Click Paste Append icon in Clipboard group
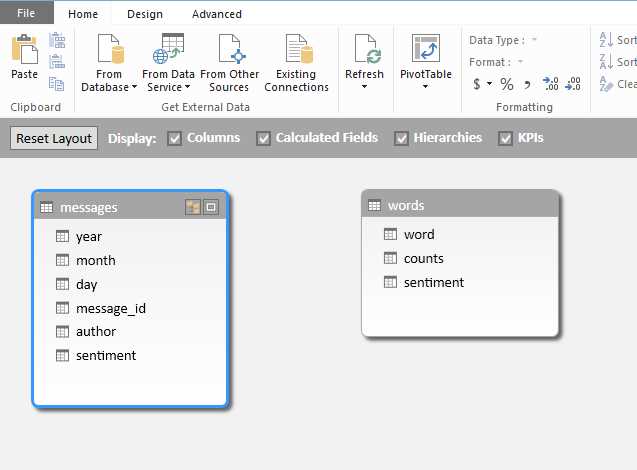The height and width of the screenshot is (470, 637). (57, 40)
